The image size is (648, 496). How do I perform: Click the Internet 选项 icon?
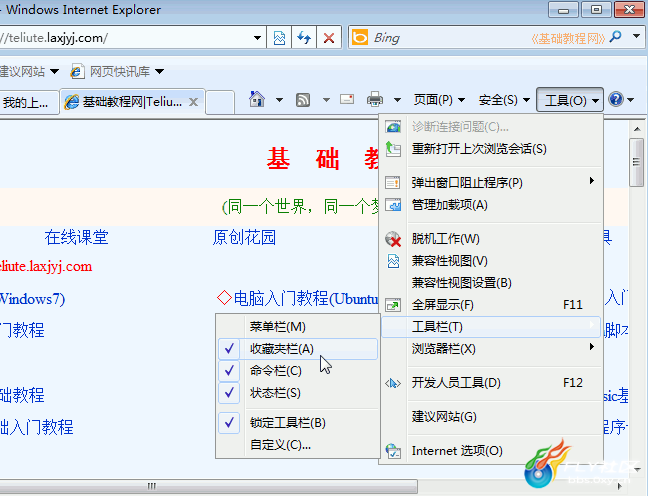point(393,451)
